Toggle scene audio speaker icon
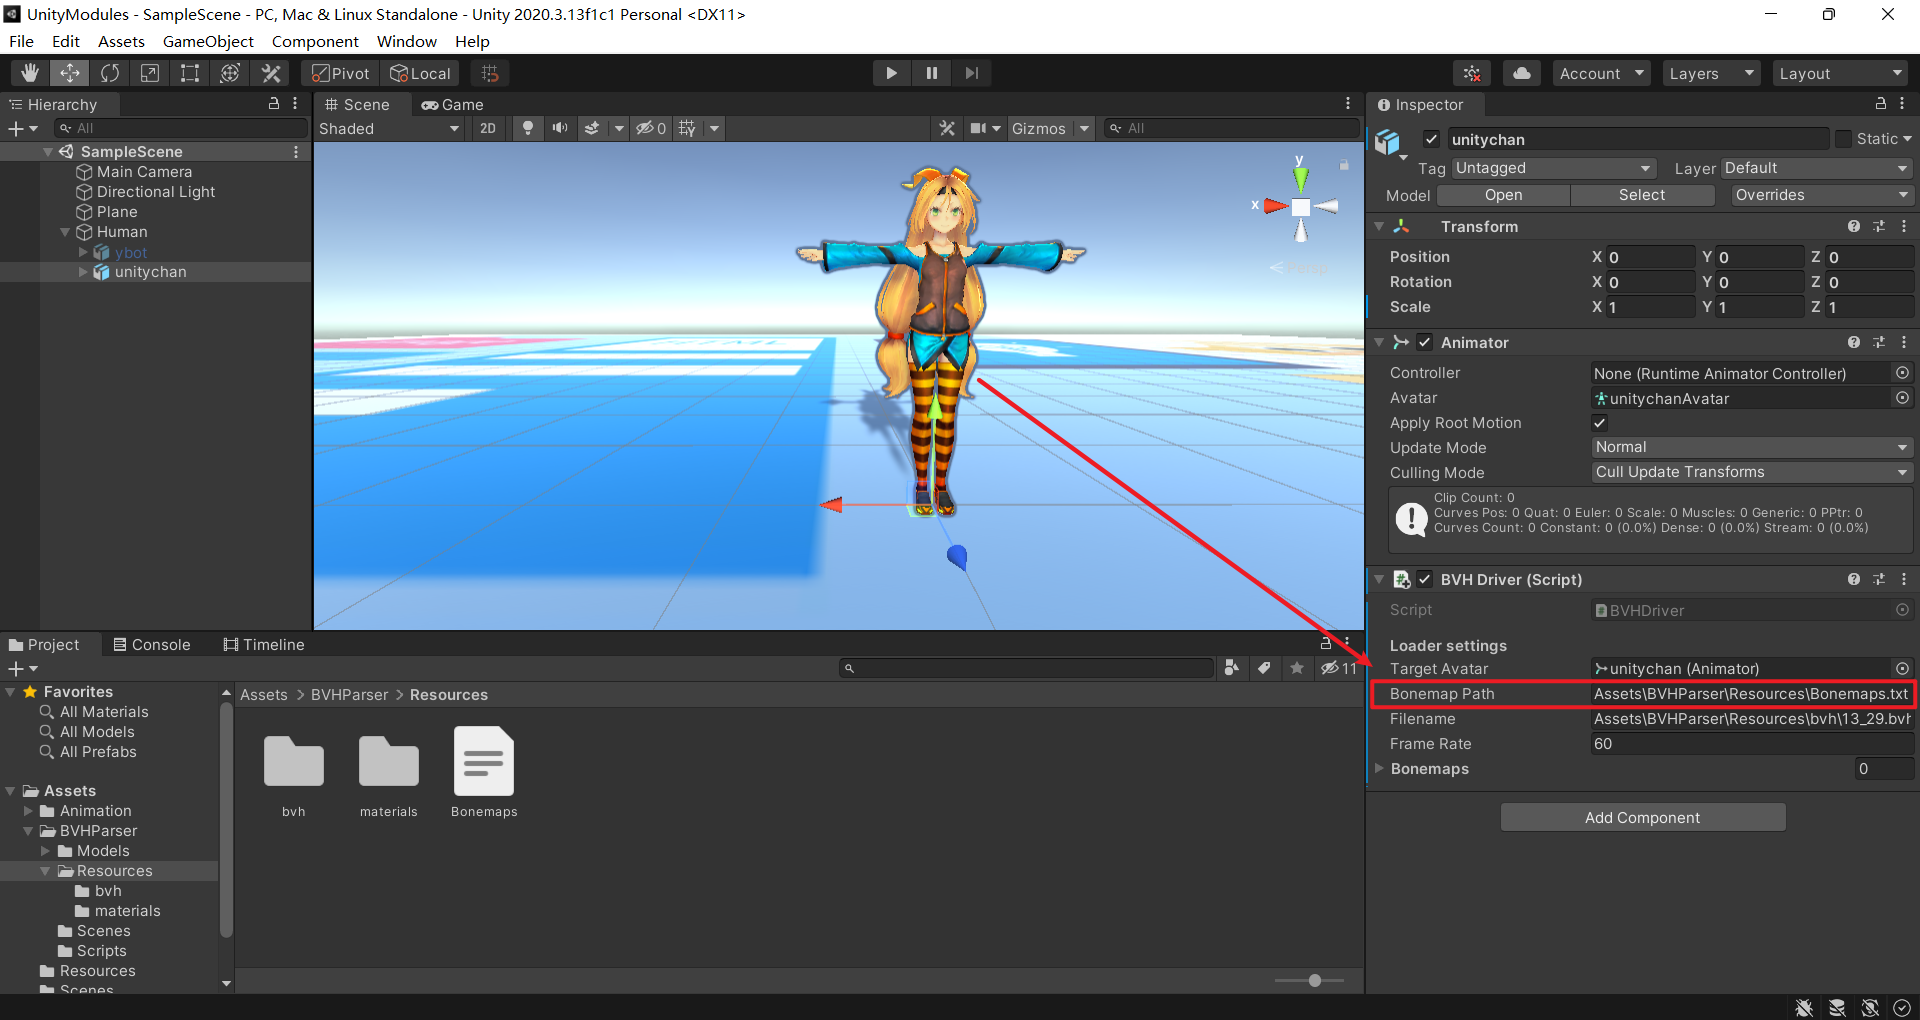This screenshot has width=1920, height=1020. (x=560, y=128)
